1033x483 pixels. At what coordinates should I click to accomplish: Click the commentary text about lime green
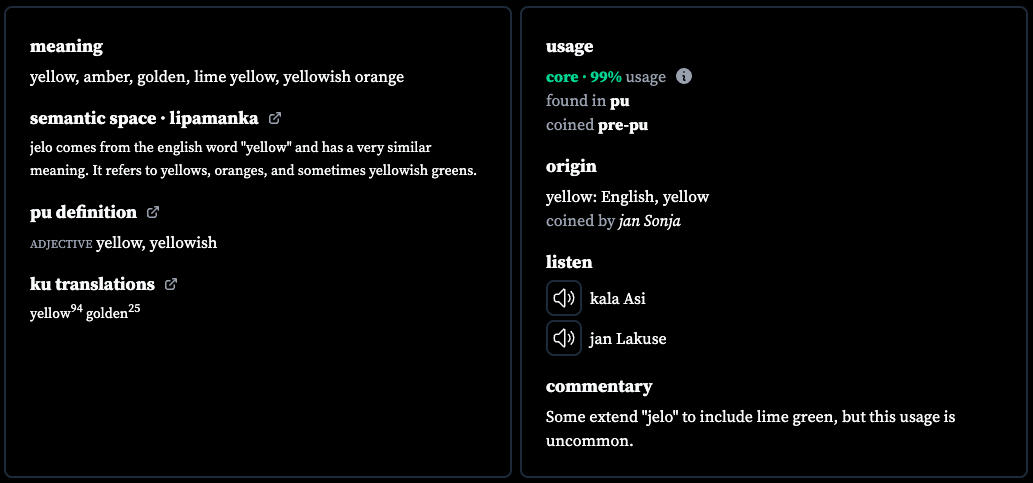click(x=750, y=429)
